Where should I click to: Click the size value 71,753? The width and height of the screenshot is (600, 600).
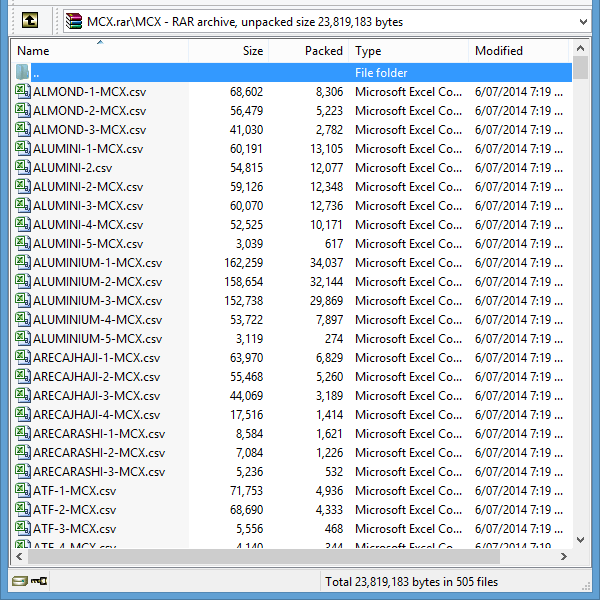pos(246,491)
